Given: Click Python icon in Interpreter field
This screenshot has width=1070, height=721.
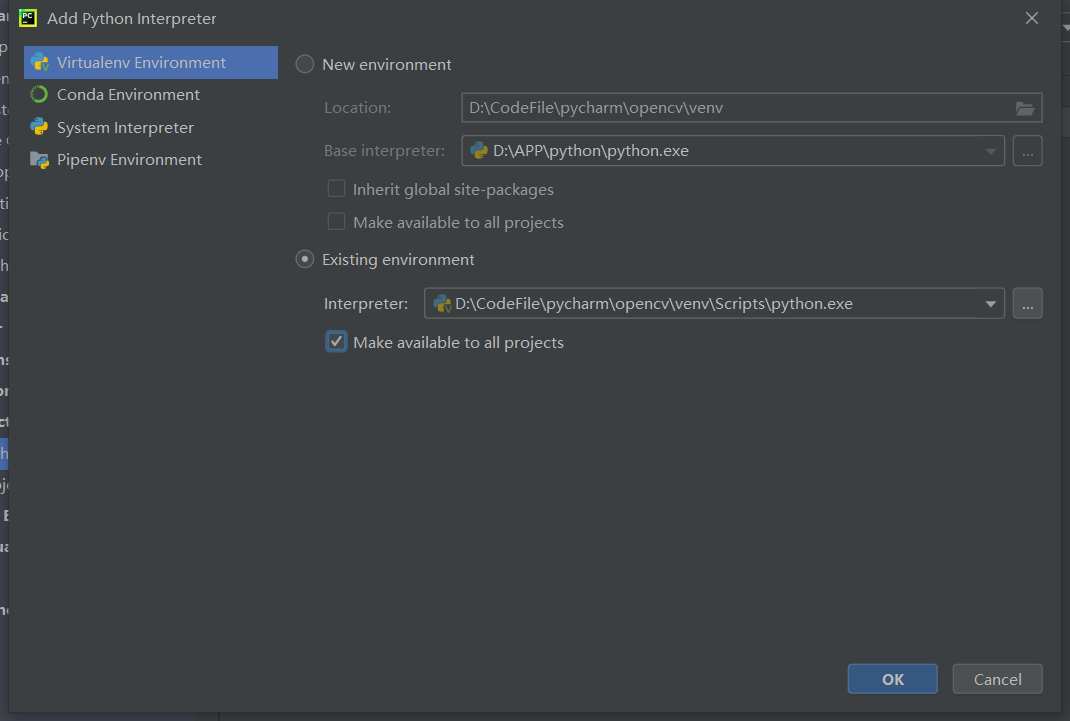Looking at the screenshot, I should pyautogui.click(x=442, y=304).
